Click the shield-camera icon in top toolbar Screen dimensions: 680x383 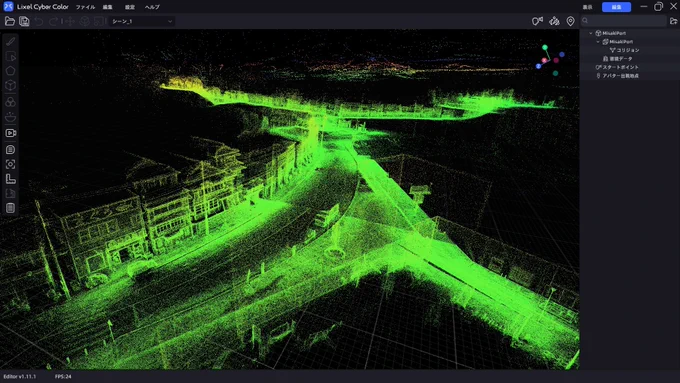537,21
